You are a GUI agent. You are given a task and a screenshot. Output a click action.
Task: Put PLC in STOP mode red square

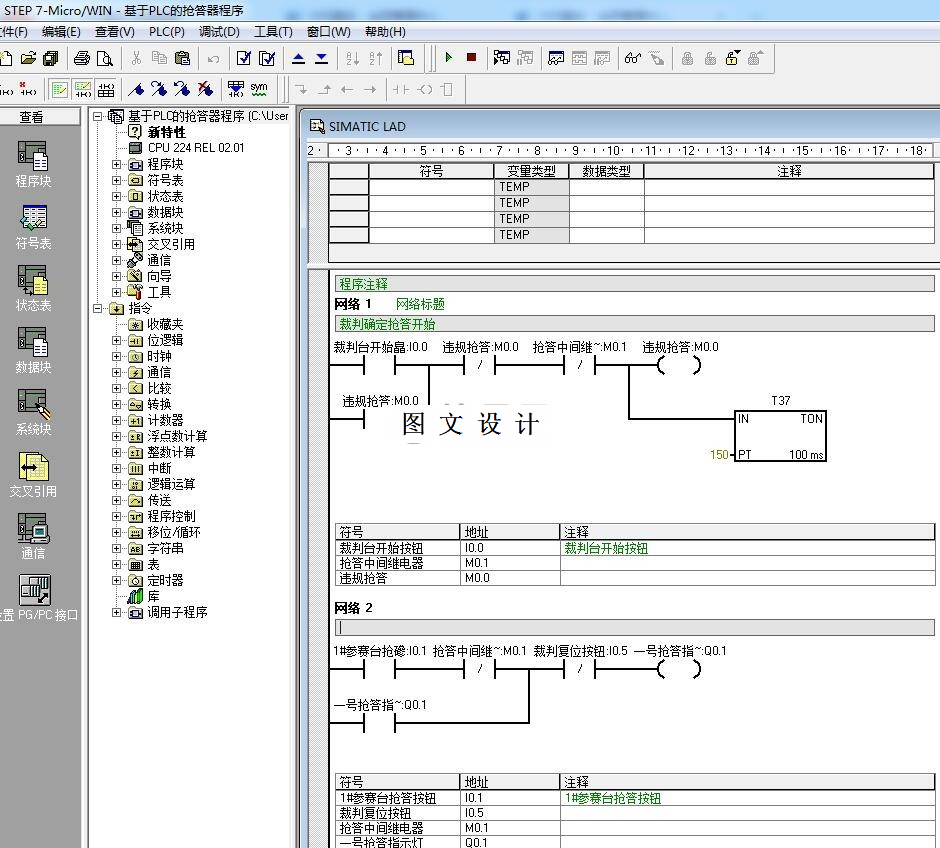(x=471, y=58)
